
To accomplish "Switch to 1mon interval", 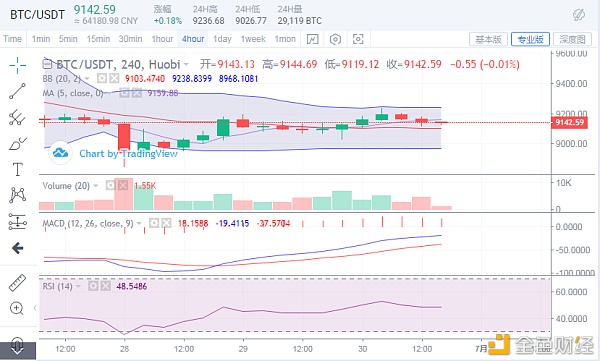I will pyautogui.click(x=285, y=39).
